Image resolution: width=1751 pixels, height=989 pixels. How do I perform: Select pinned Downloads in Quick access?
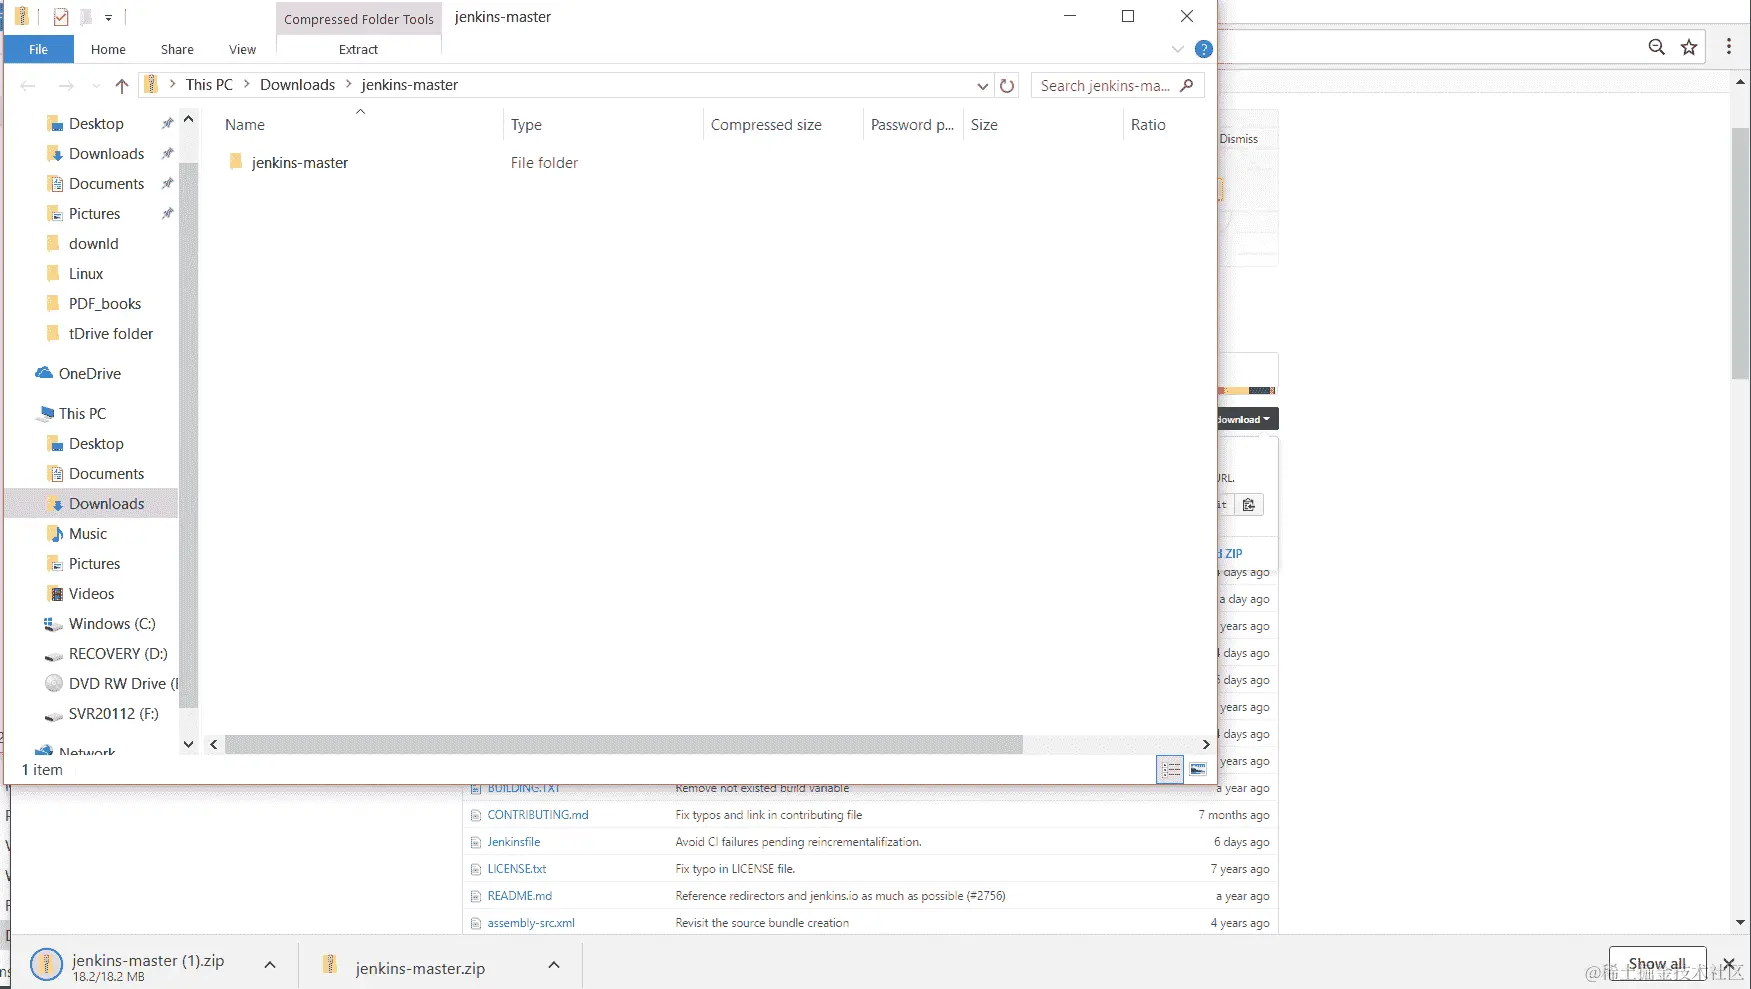pyautogui.click(x=106, y=154)
